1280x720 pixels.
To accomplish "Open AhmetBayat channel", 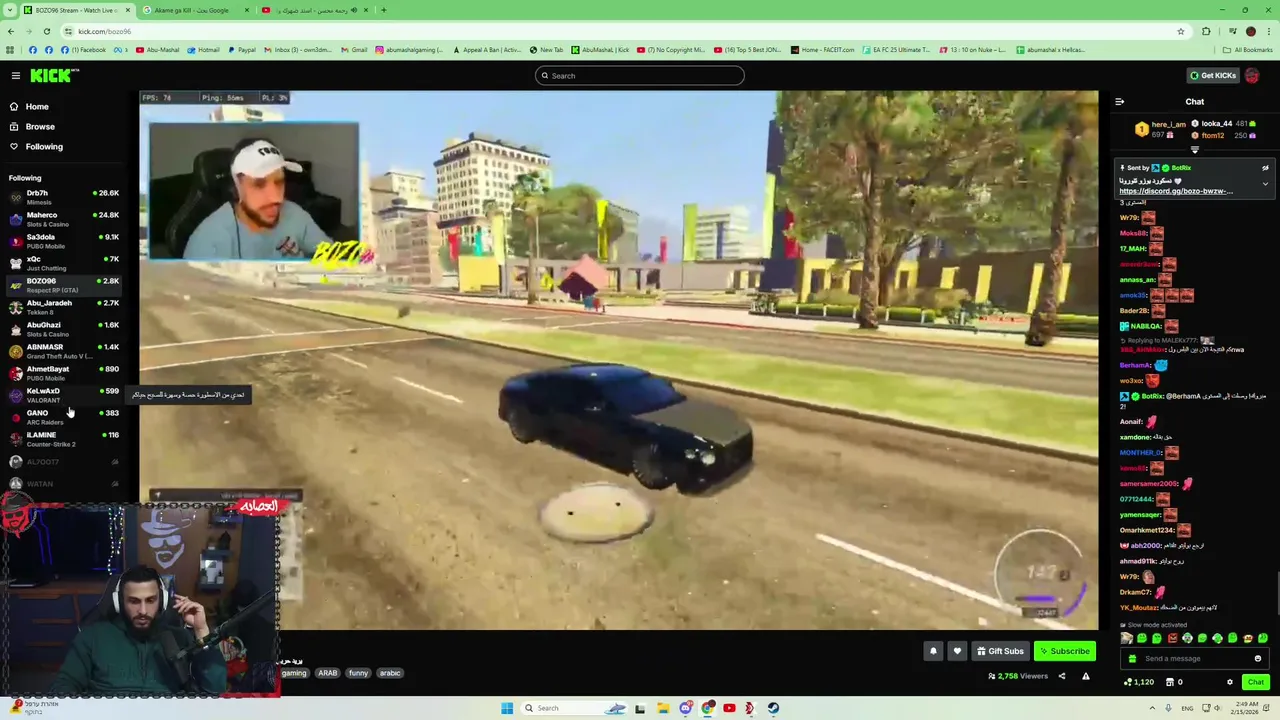I will [x=64, y=373].
